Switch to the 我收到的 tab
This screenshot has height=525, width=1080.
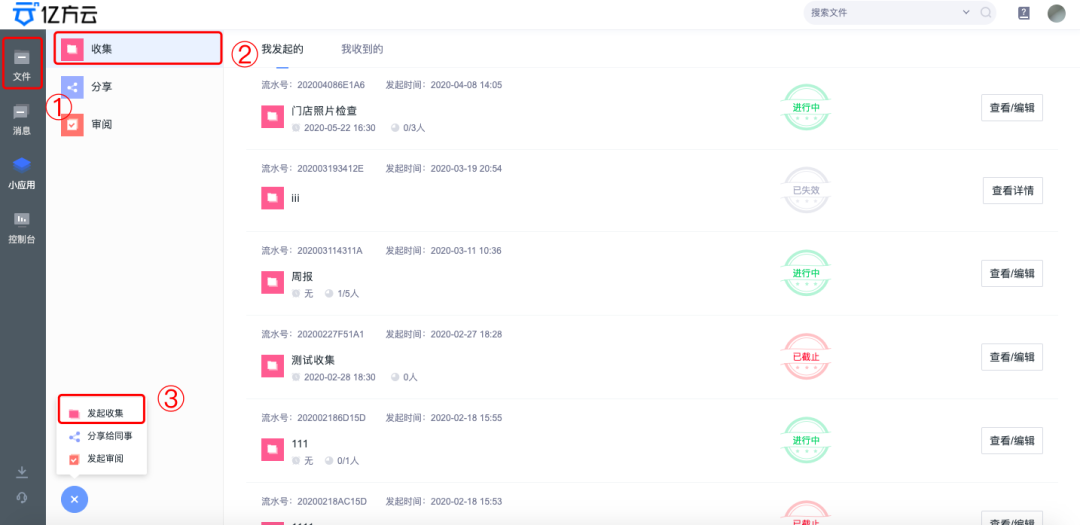click(x=362, y=49)
